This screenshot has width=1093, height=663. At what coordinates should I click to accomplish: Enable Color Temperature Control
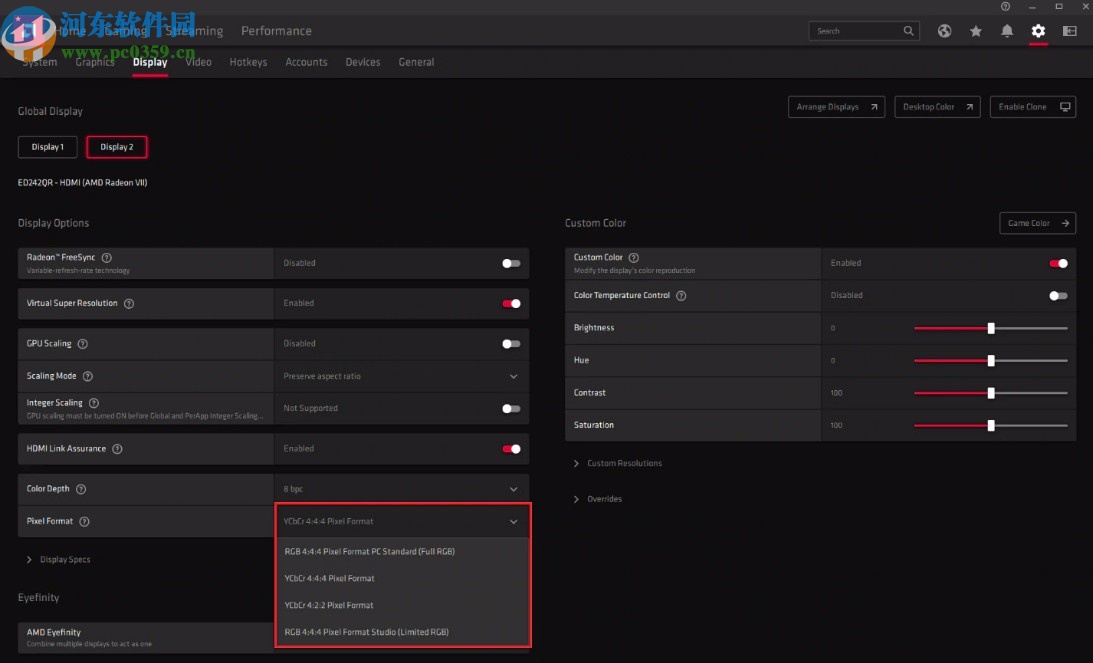point(1057,295)
